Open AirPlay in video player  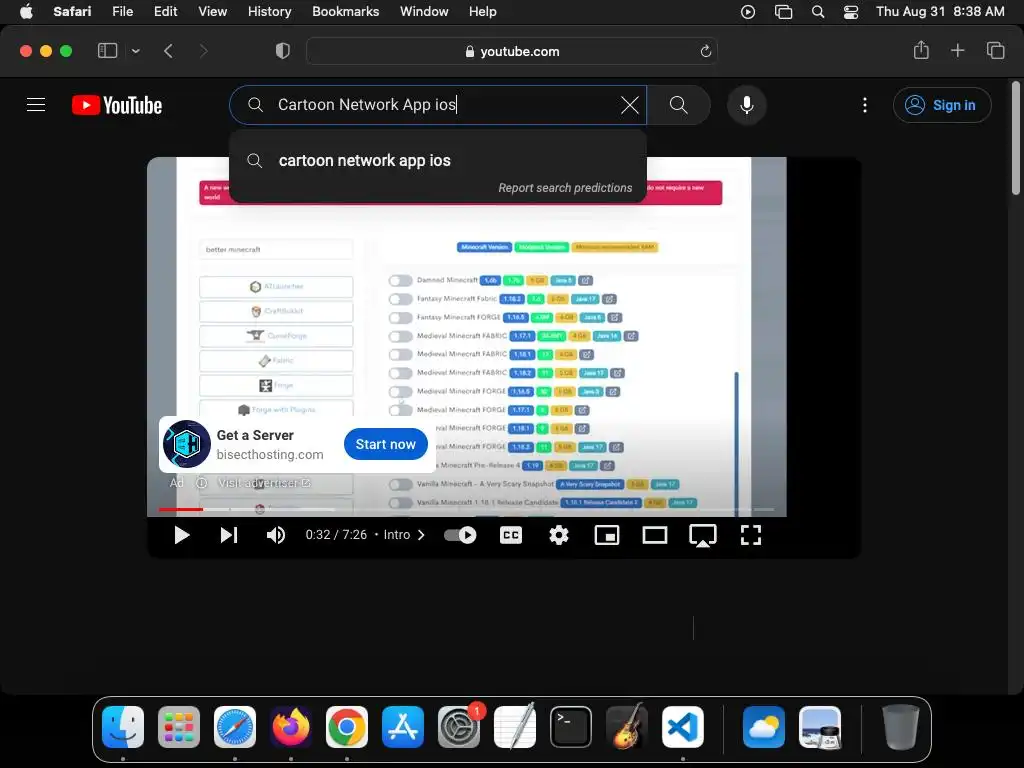click(x=703, y=536)
